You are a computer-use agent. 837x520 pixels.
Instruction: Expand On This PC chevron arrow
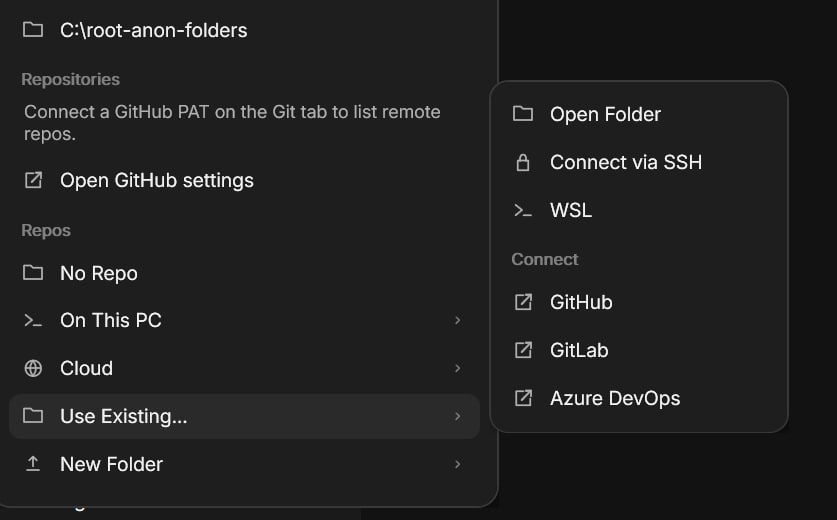coord(457,320)
